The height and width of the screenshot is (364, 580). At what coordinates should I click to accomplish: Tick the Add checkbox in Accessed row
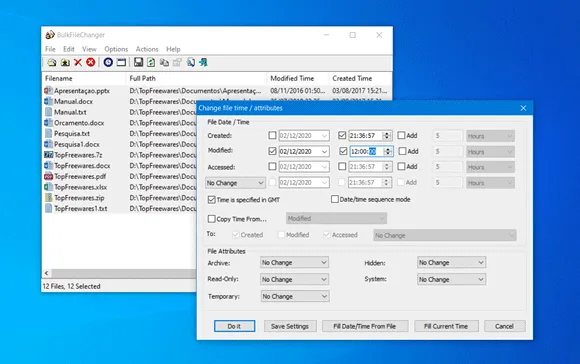pyautogui.click(x=401, y=166)
